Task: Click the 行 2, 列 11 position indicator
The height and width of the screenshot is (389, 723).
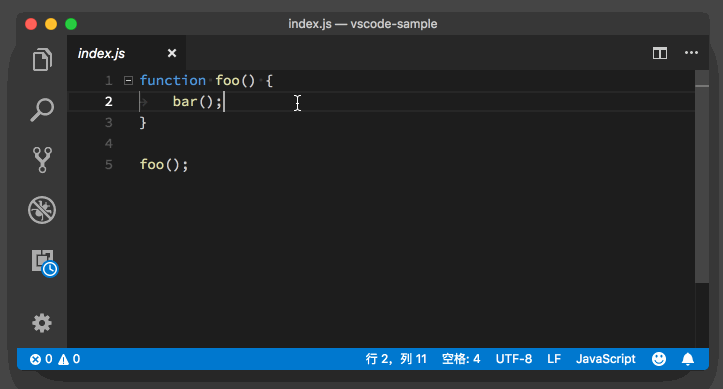Action: pos(396,359)
